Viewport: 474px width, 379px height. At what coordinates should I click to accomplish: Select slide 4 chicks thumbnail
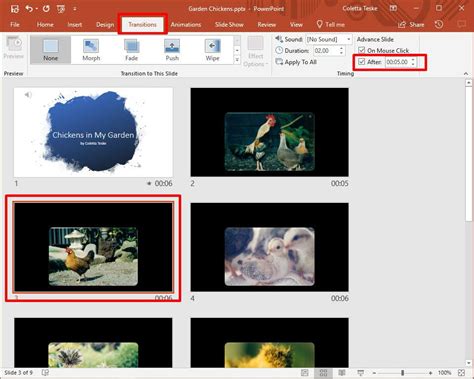269,247
